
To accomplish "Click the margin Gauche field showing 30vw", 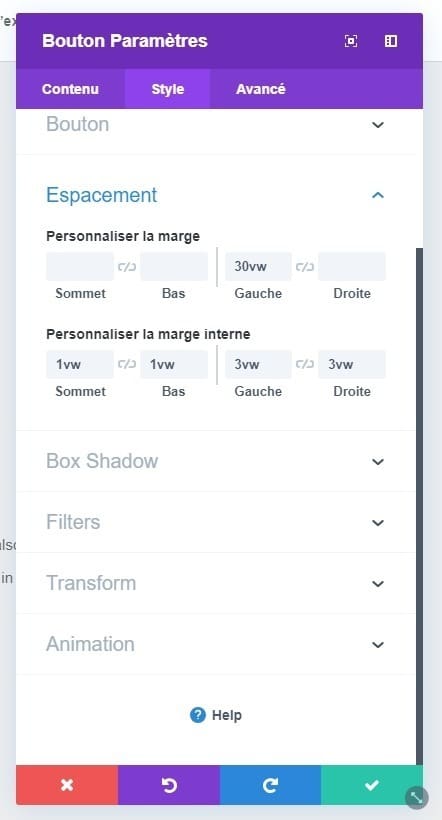I will click(258, 267).
